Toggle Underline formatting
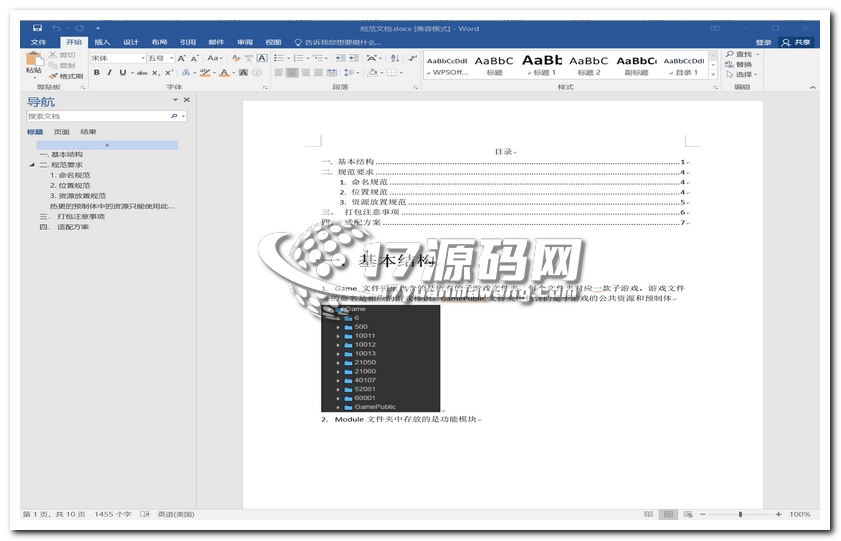The width and height of the screenshot is (841, 541). tap(123, 72)
